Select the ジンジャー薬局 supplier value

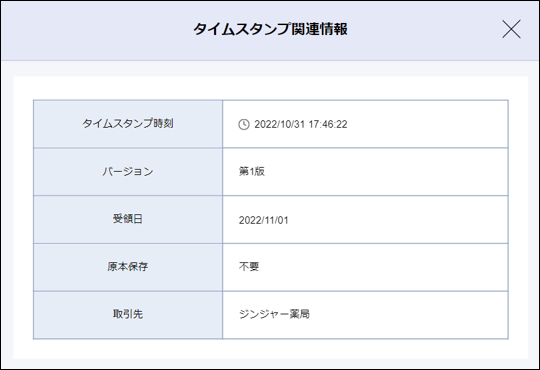coord(274,314)
